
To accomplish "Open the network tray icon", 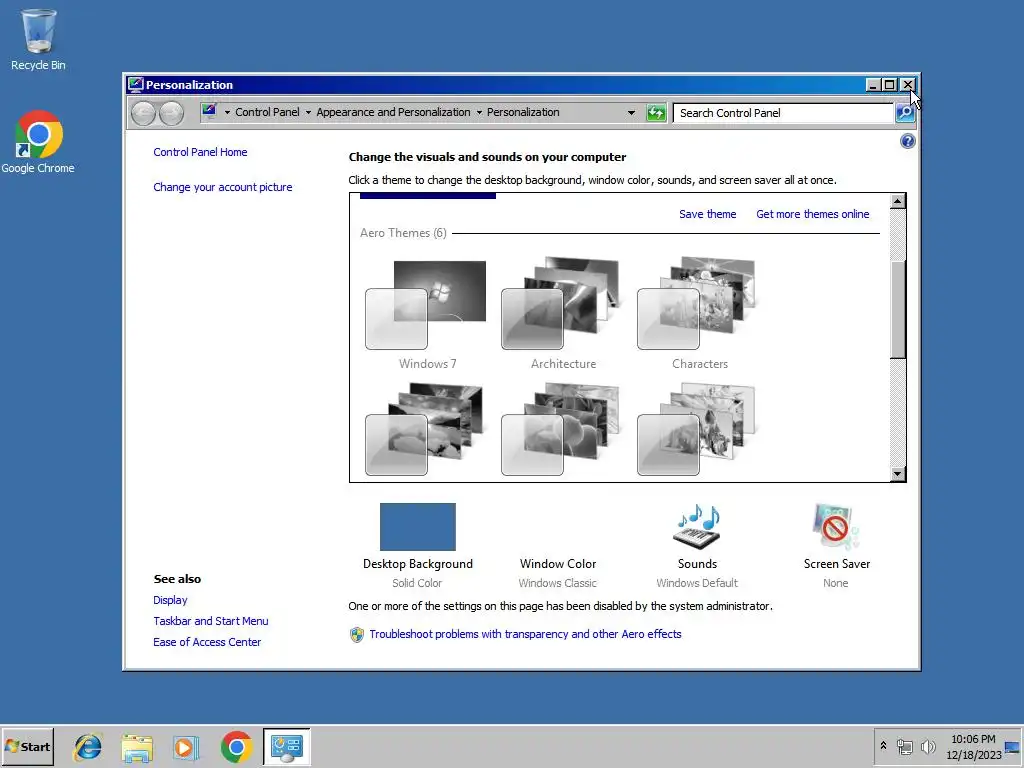I will 904,746.
